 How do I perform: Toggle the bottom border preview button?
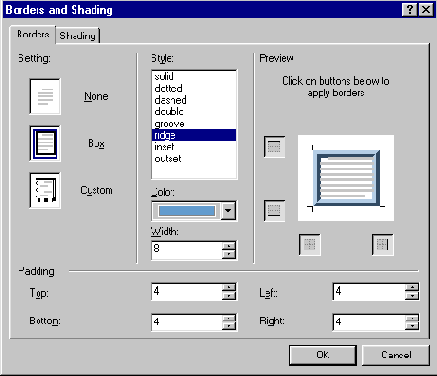point(274,210)
